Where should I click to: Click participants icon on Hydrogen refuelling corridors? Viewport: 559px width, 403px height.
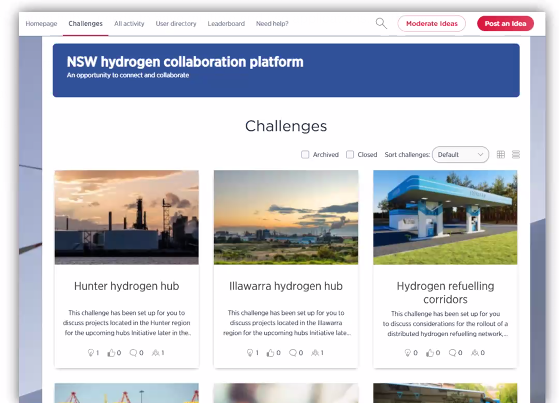[475, 353]
